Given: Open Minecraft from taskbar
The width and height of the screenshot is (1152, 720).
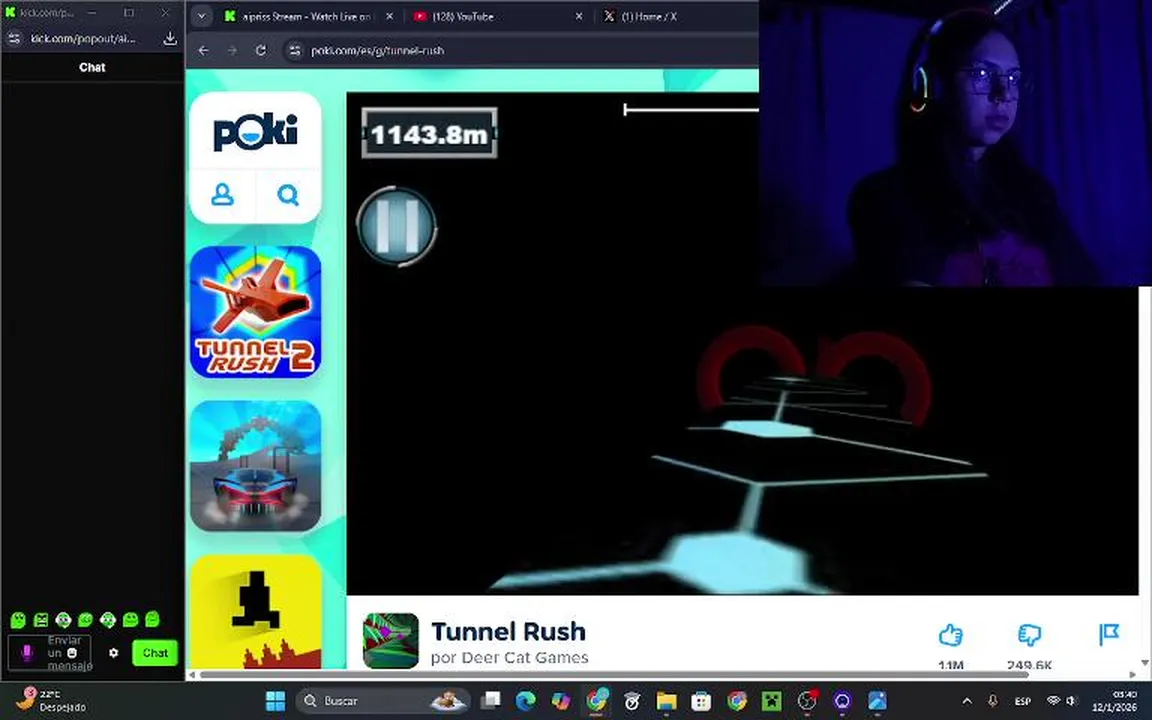Looking at the screenshot, I should [772, 700].
